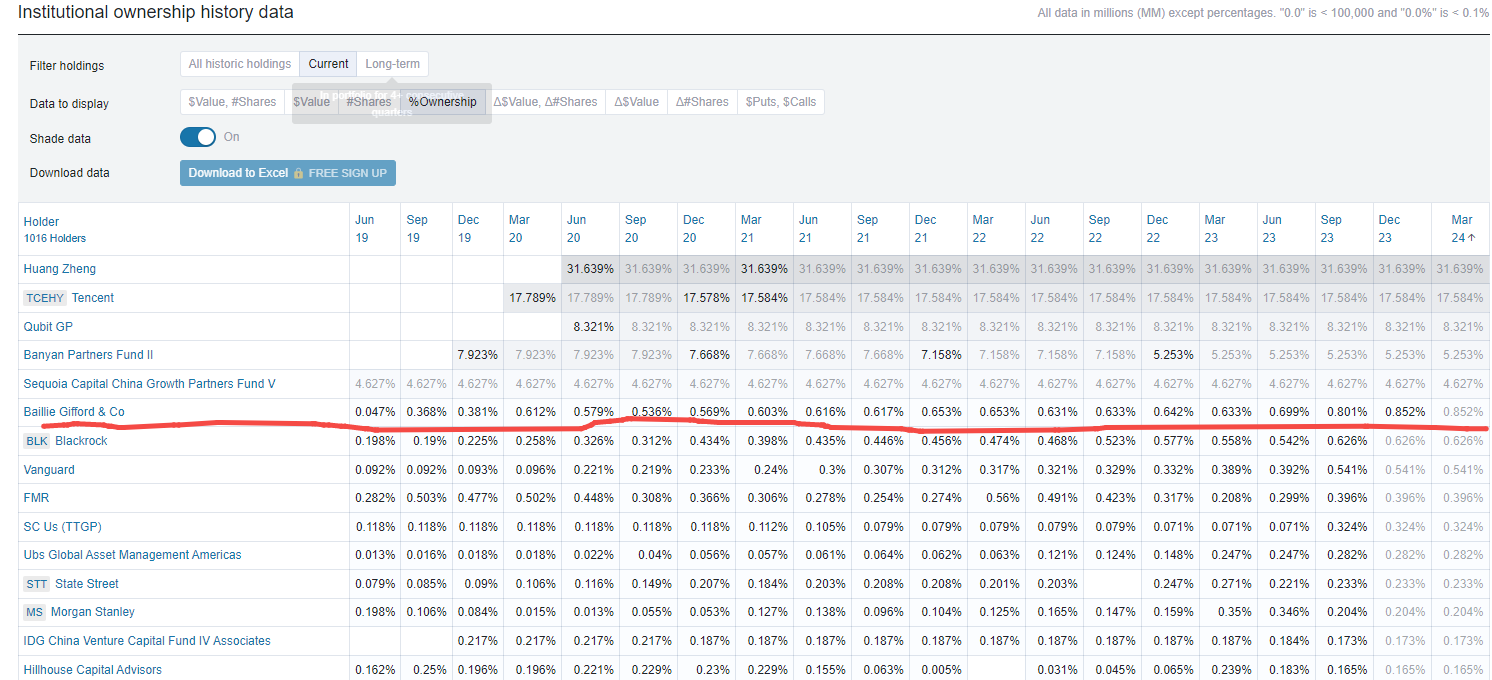Show the $Puts, $Calls data view
This screenshot has width=1492, height=680.
(780, 102)
